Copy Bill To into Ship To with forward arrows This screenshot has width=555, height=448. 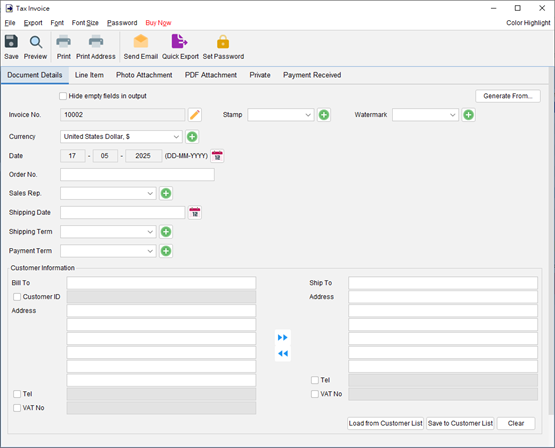pyautogui.click(x=283, y=338)
